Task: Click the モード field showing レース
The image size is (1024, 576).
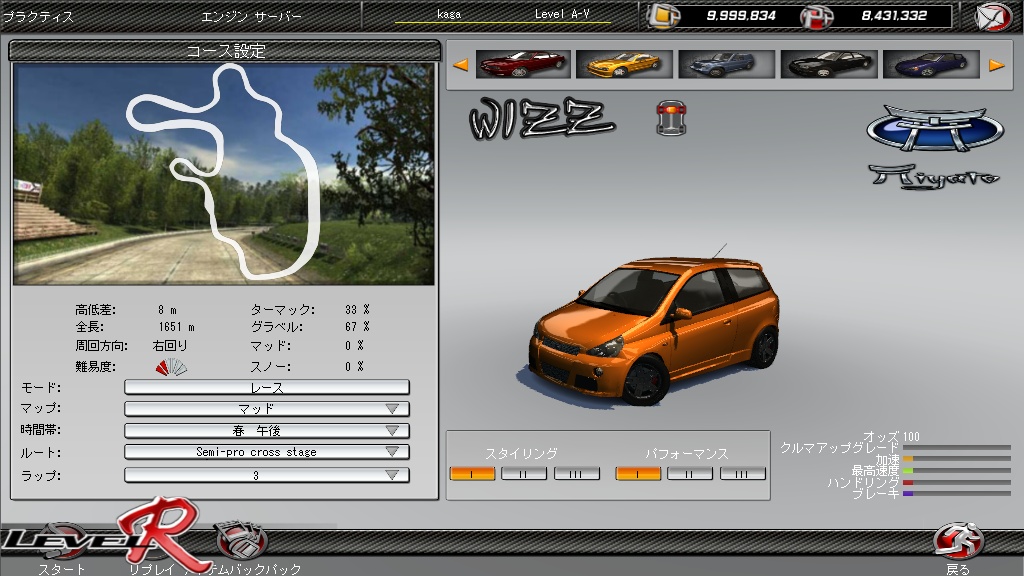Action: (x=267, y=387)
